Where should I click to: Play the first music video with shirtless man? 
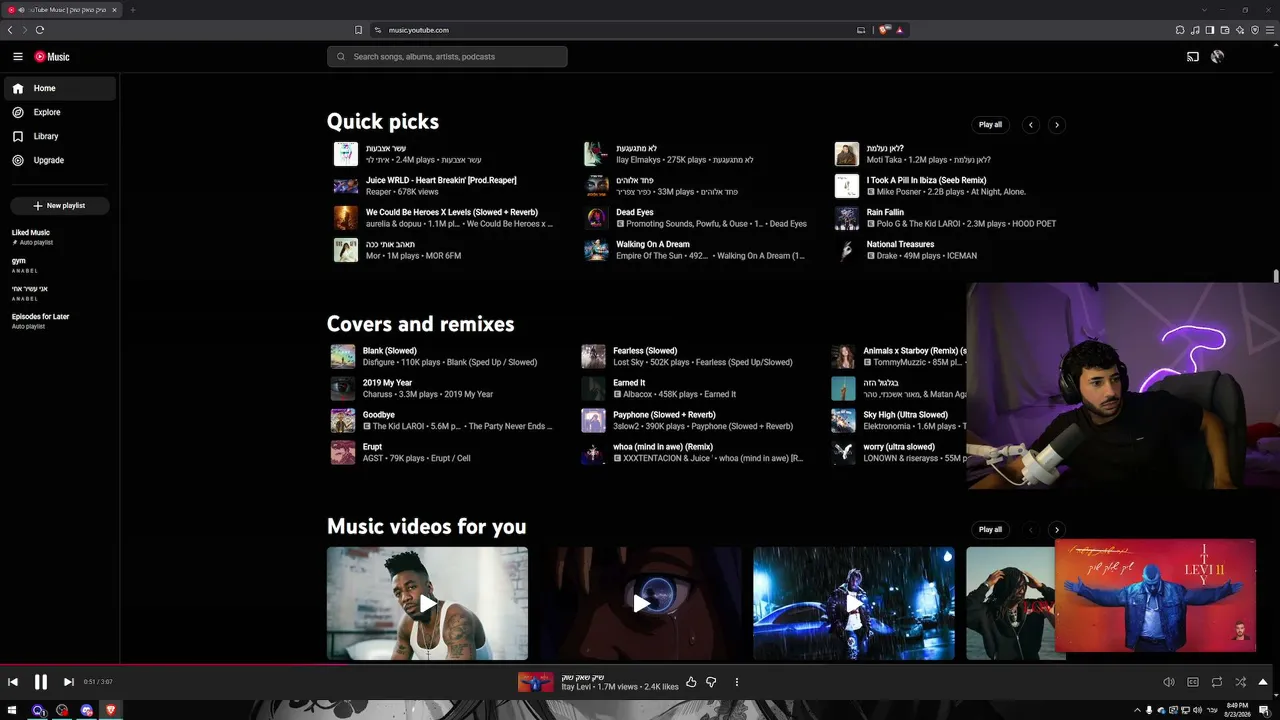point(428,603)
